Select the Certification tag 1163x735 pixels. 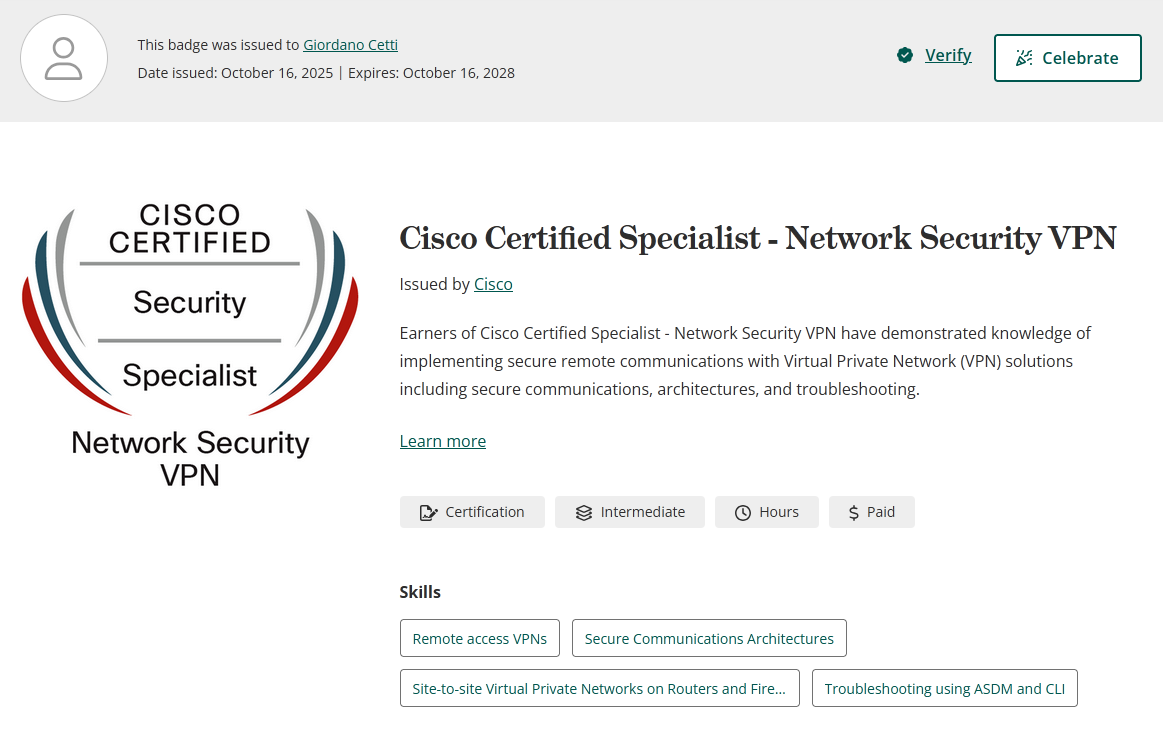click(472, 512)
